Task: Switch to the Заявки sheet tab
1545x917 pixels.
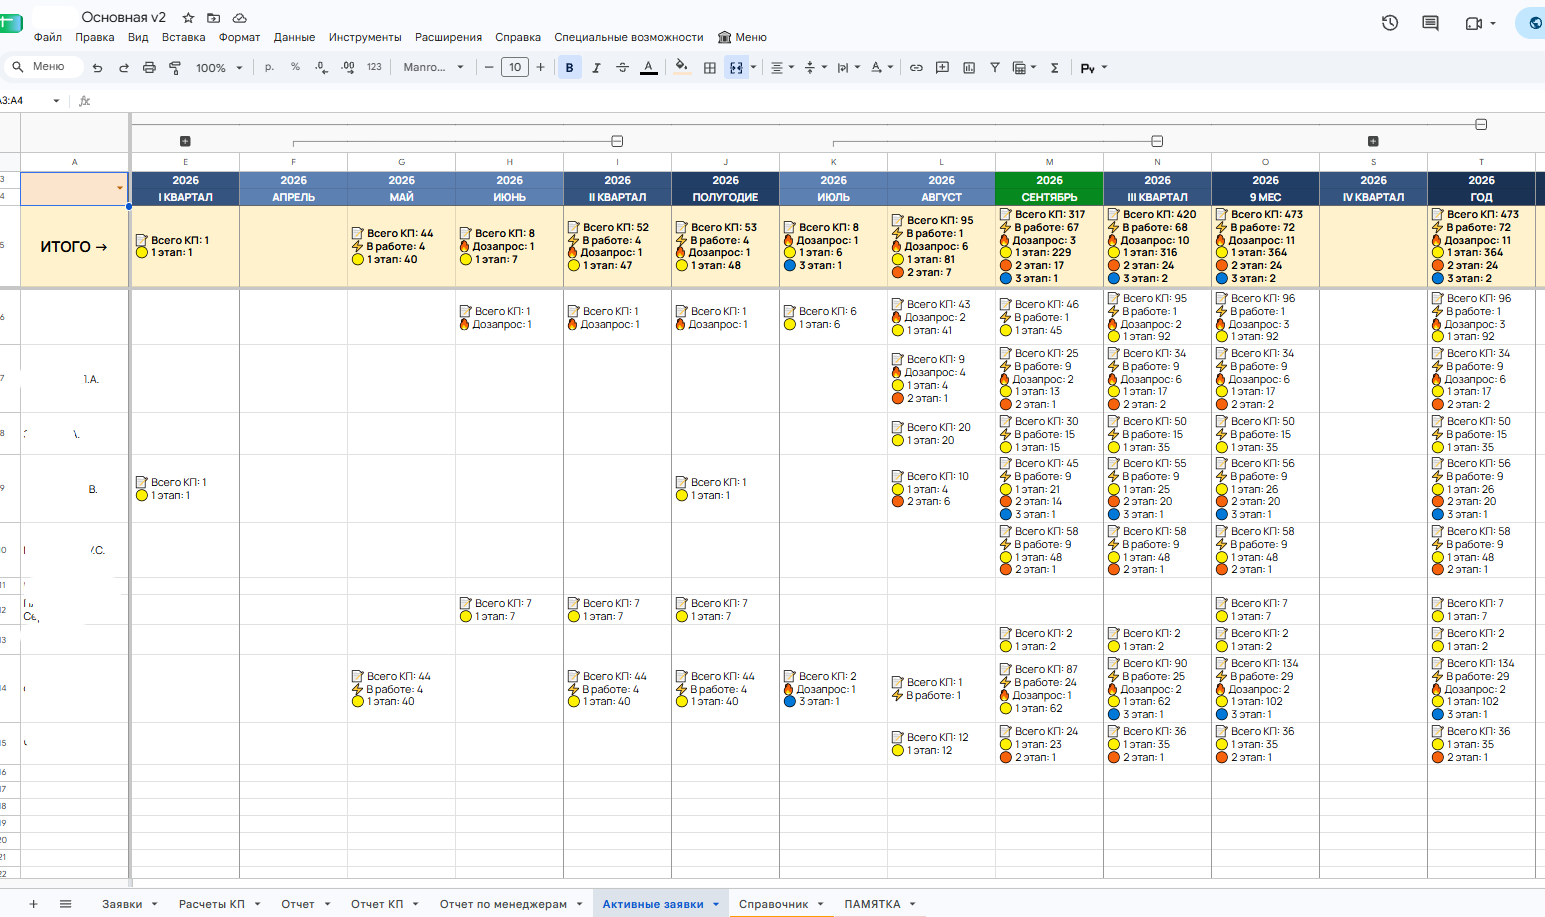Action: tap(122, 904)
